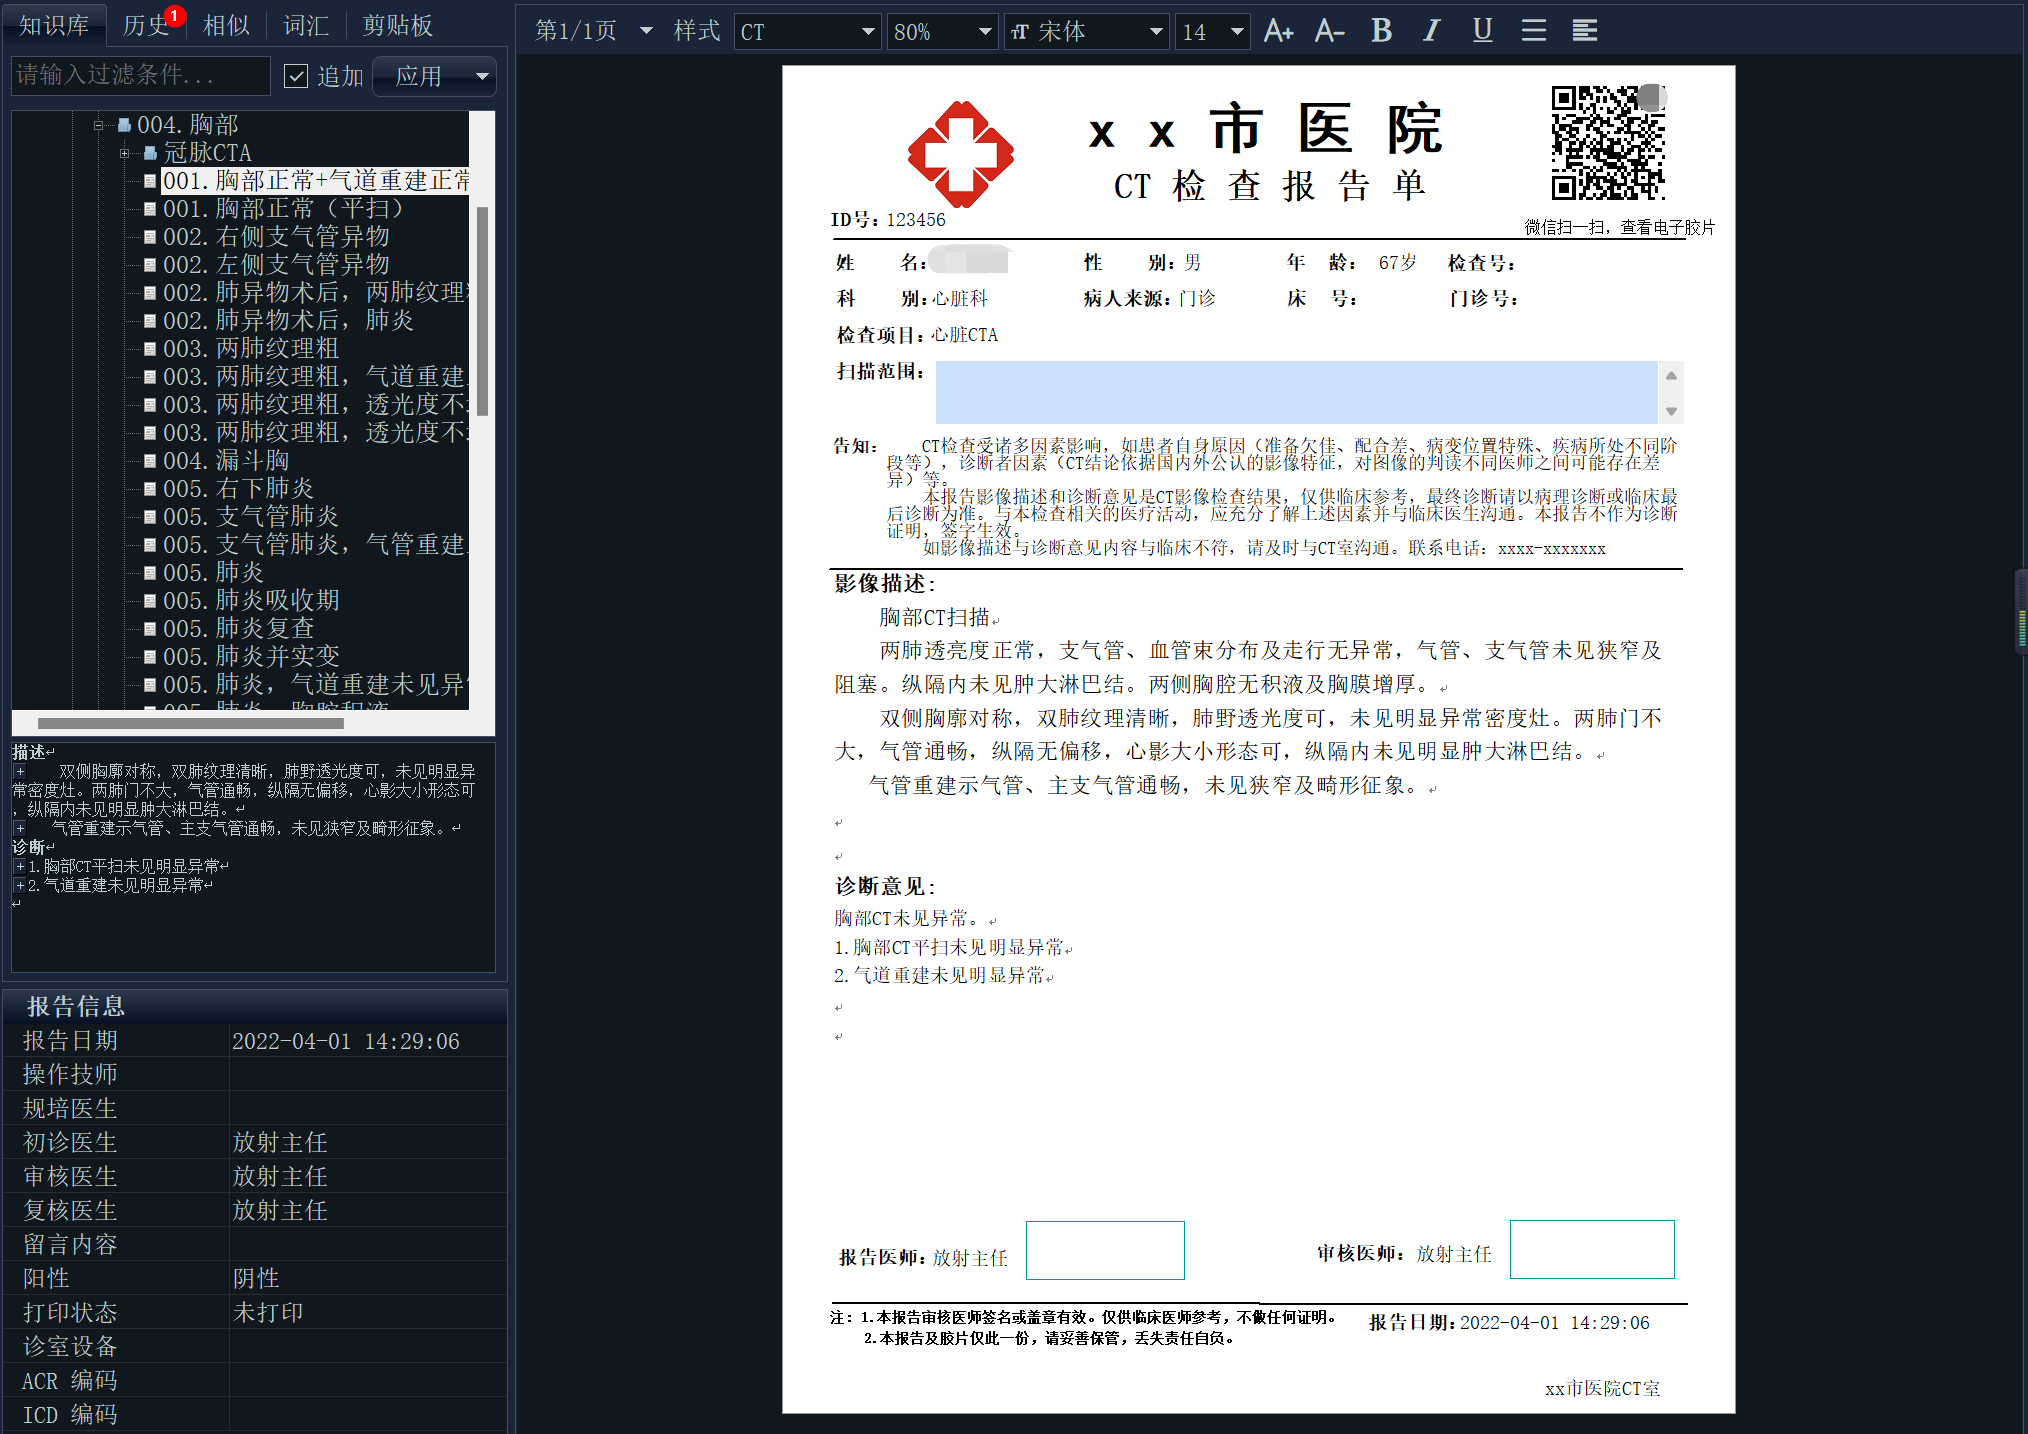
Task: Click the text alignment icon
Action: pos(1584,31)
